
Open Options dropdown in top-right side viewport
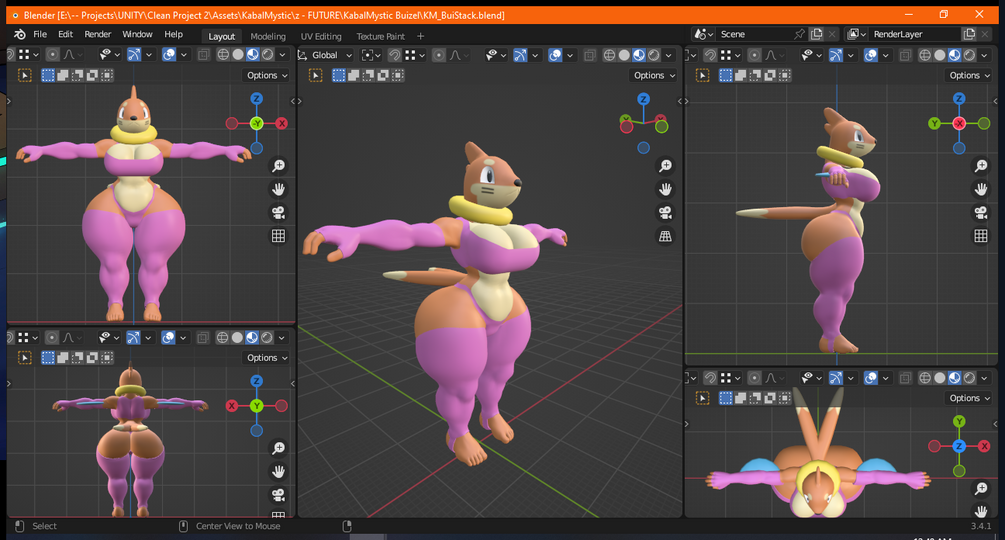970,76
